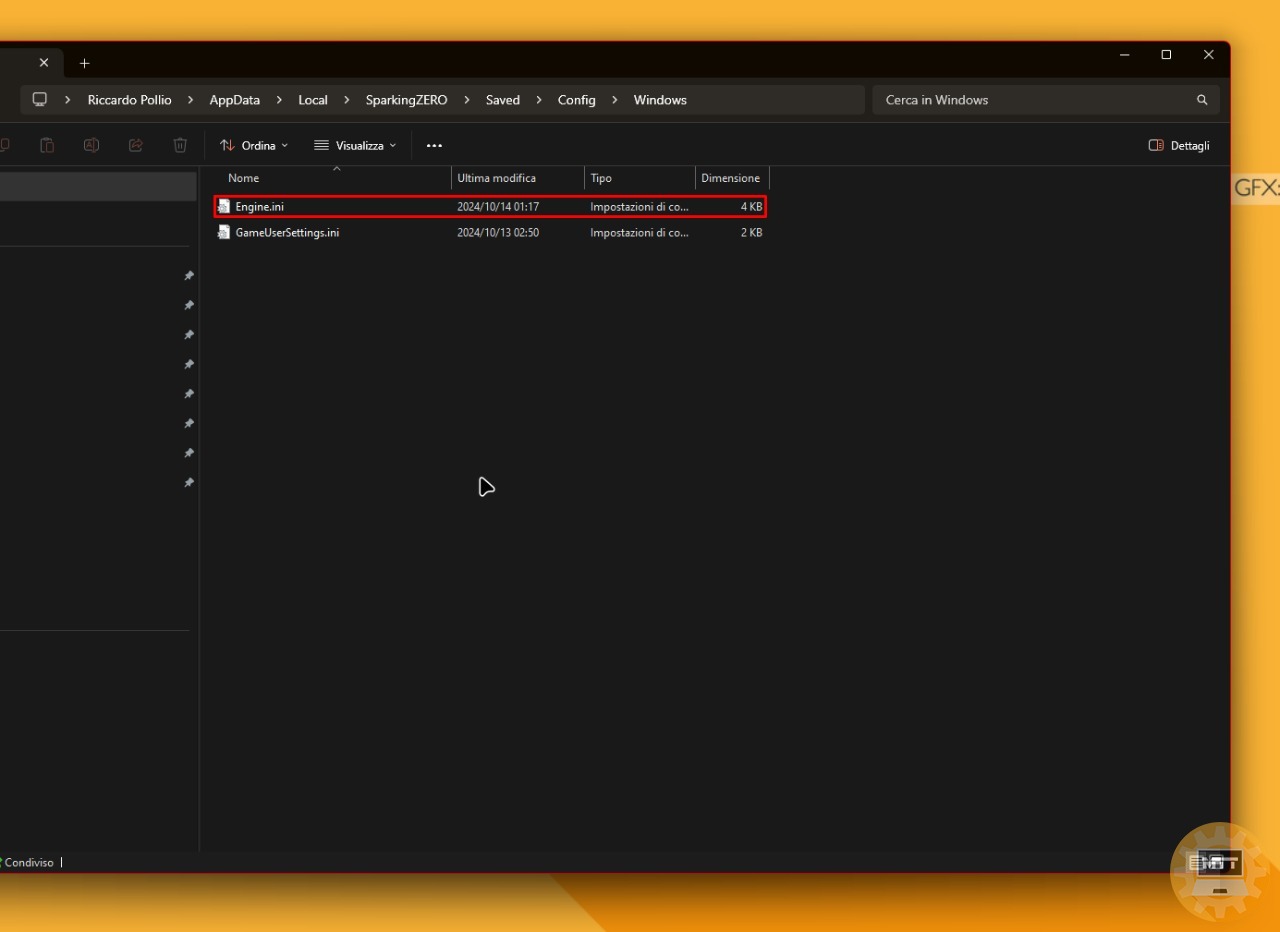Click the Rename toolbar icon

[91, 145]
